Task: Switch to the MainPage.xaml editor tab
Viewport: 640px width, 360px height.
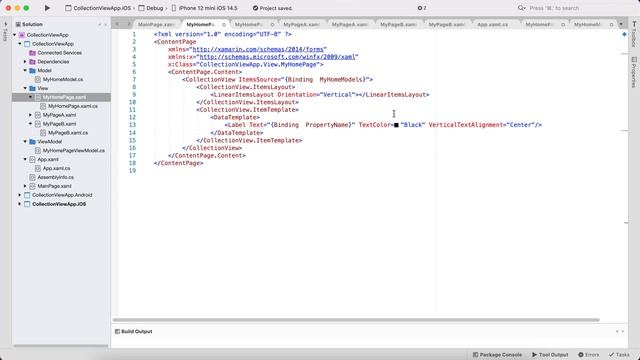Action: pyautogui.click(x=157, y=24)
